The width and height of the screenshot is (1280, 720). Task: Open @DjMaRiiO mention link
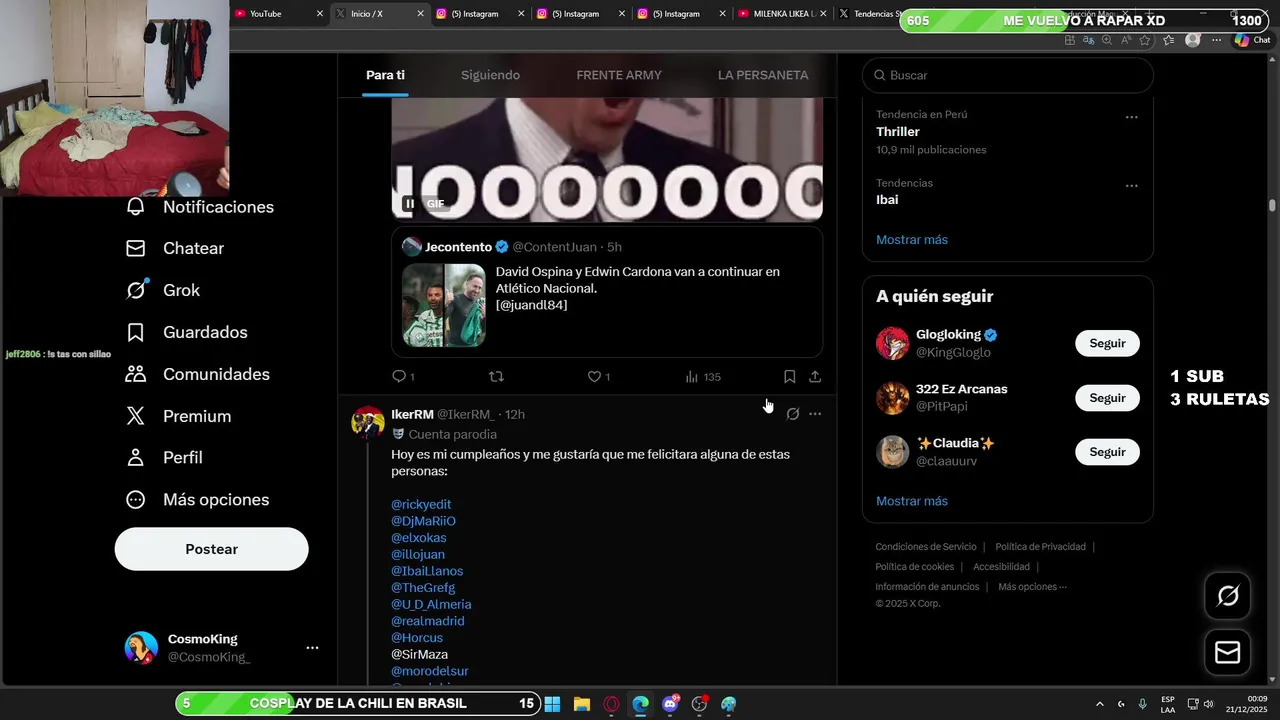423,521
